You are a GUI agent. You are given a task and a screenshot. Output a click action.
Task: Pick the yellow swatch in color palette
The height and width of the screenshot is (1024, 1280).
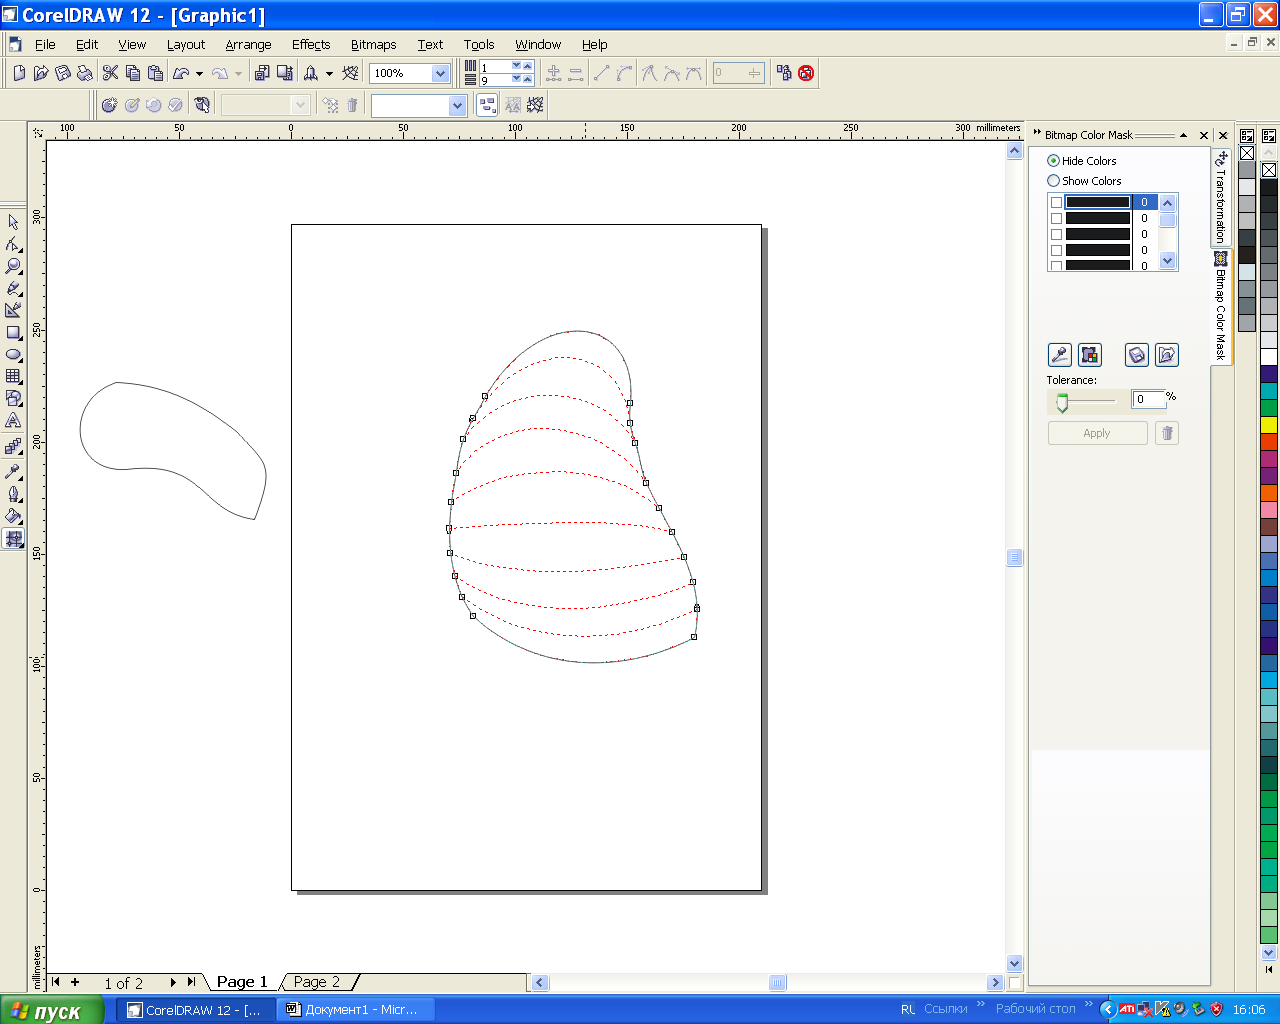[1269, 425]
